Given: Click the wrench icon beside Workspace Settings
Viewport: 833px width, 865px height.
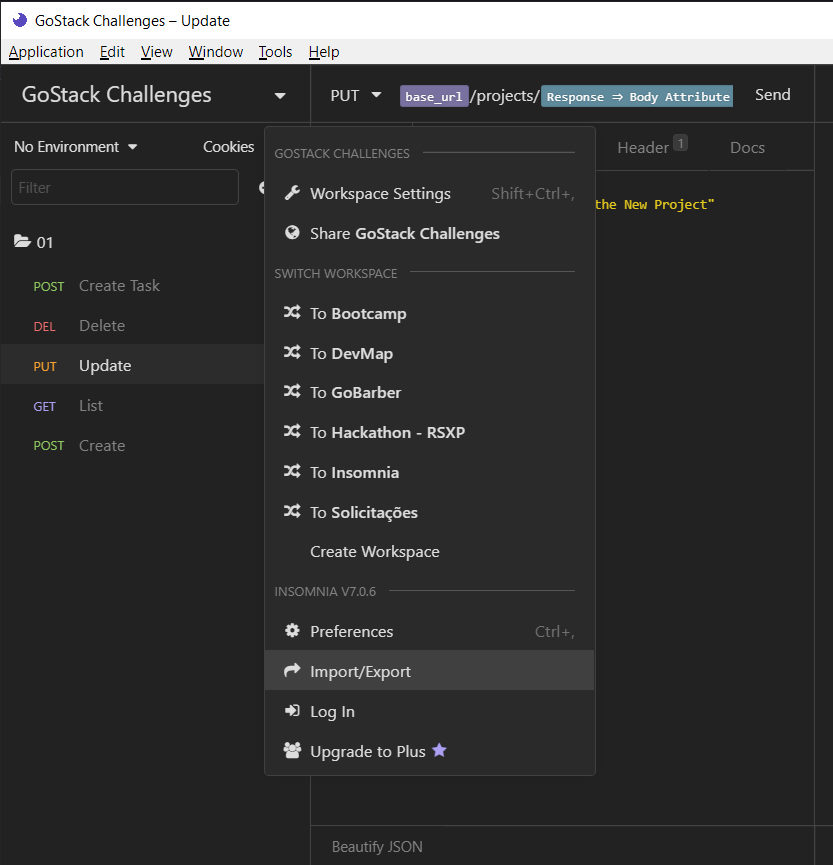Looking at the screenshot, I should pyautogui.click(x=292, y=193).
